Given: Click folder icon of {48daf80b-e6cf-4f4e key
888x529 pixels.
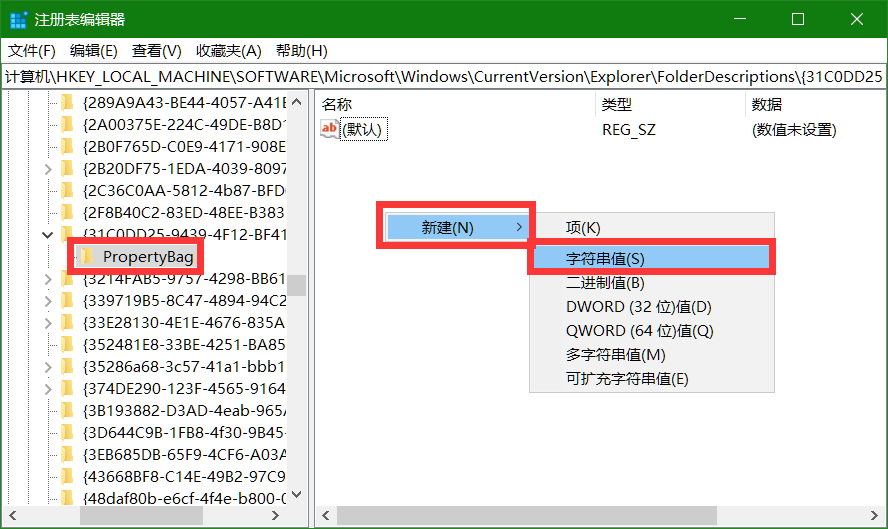Looking at the screenshot, I should [68, 498].
